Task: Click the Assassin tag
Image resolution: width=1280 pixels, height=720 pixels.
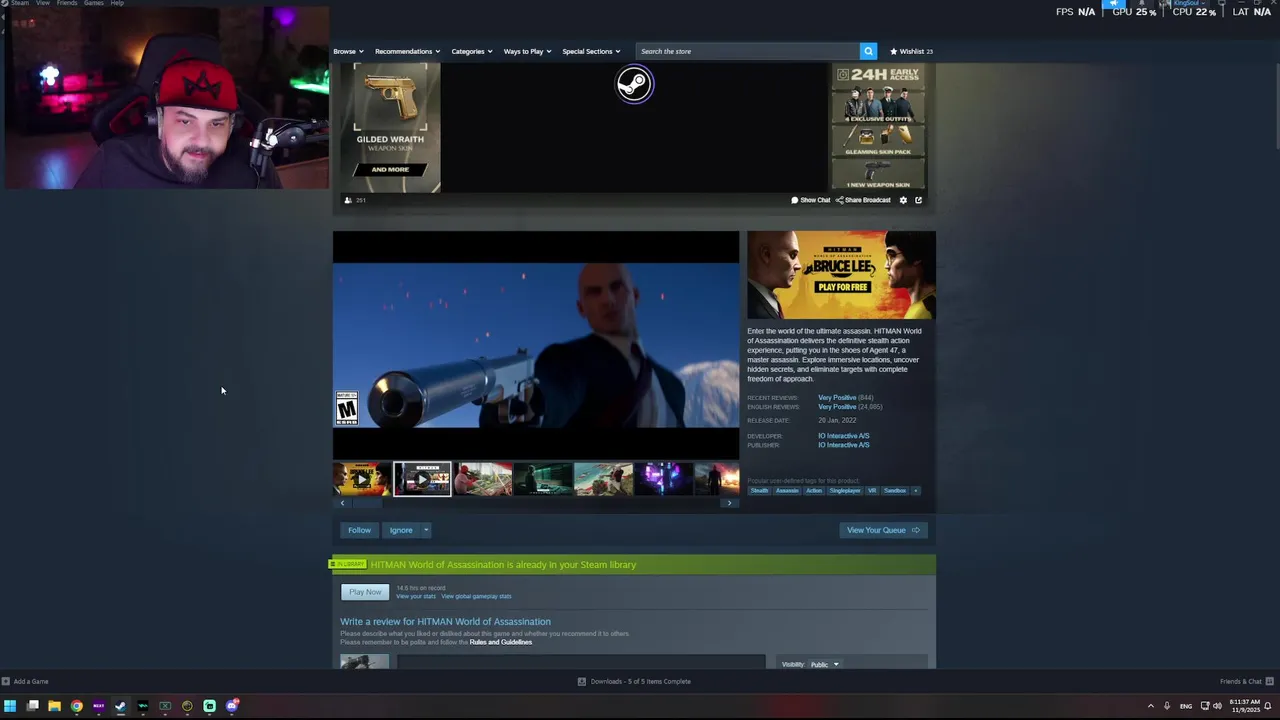Action: (787, 490)
